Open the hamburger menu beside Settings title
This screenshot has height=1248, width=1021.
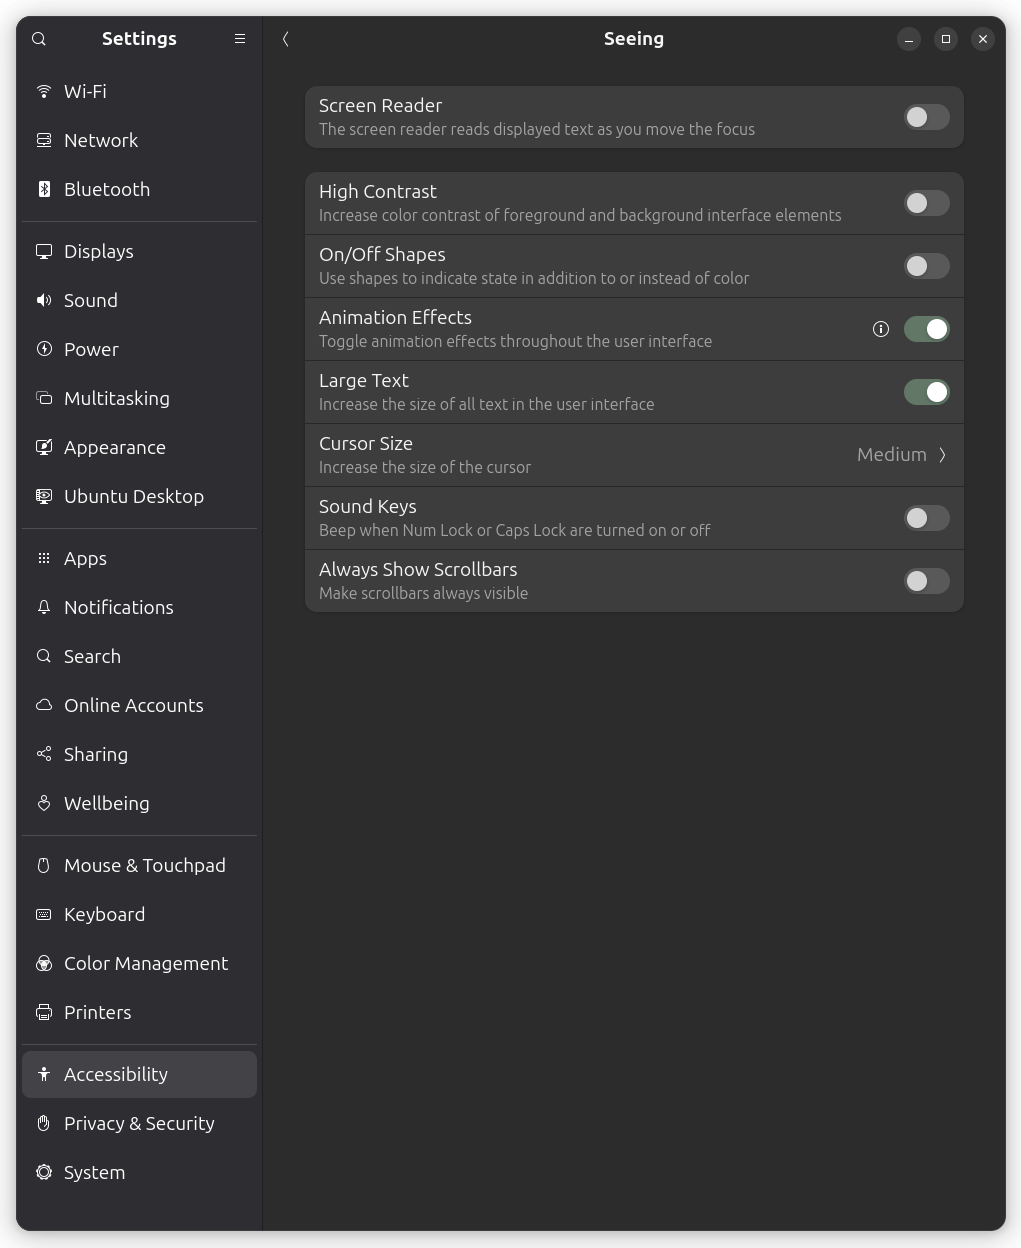point(240,39)
